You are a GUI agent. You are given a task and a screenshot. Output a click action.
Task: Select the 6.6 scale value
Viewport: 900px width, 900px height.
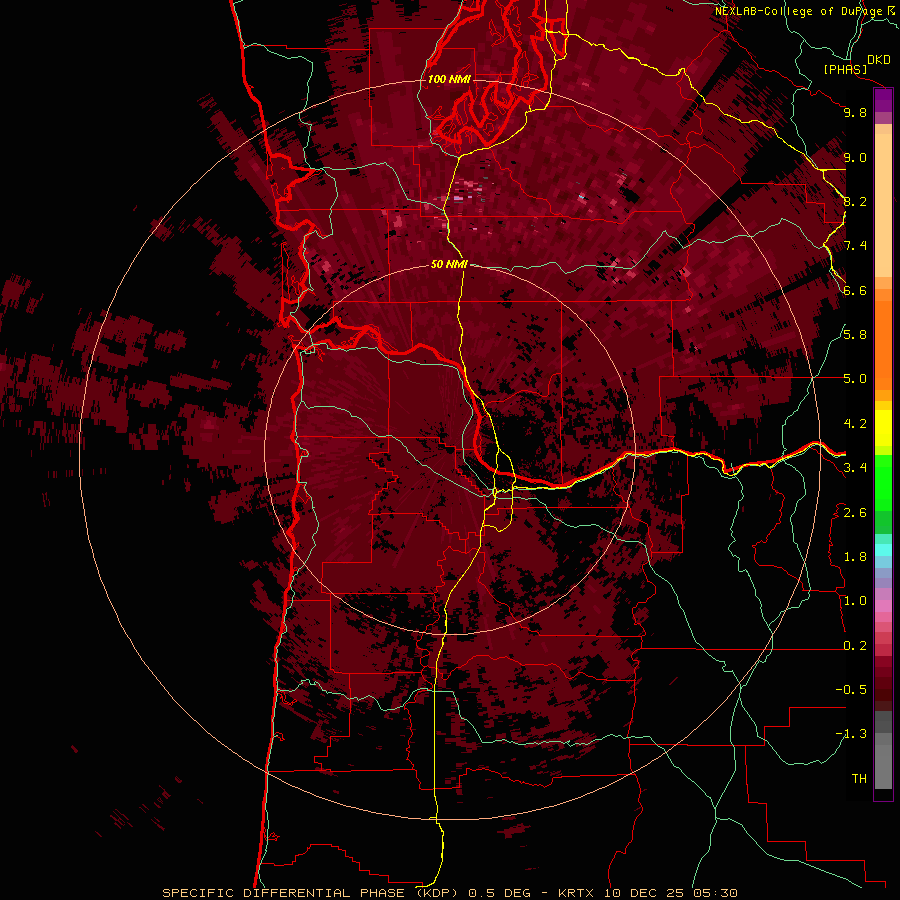point(855,290)
